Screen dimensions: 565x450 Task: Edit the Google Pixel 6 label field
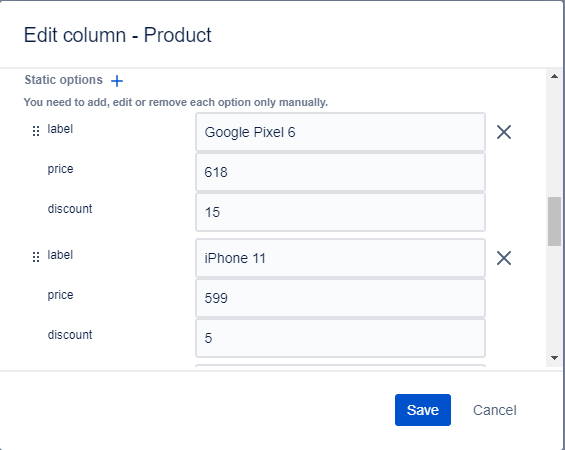click(341, 132)
